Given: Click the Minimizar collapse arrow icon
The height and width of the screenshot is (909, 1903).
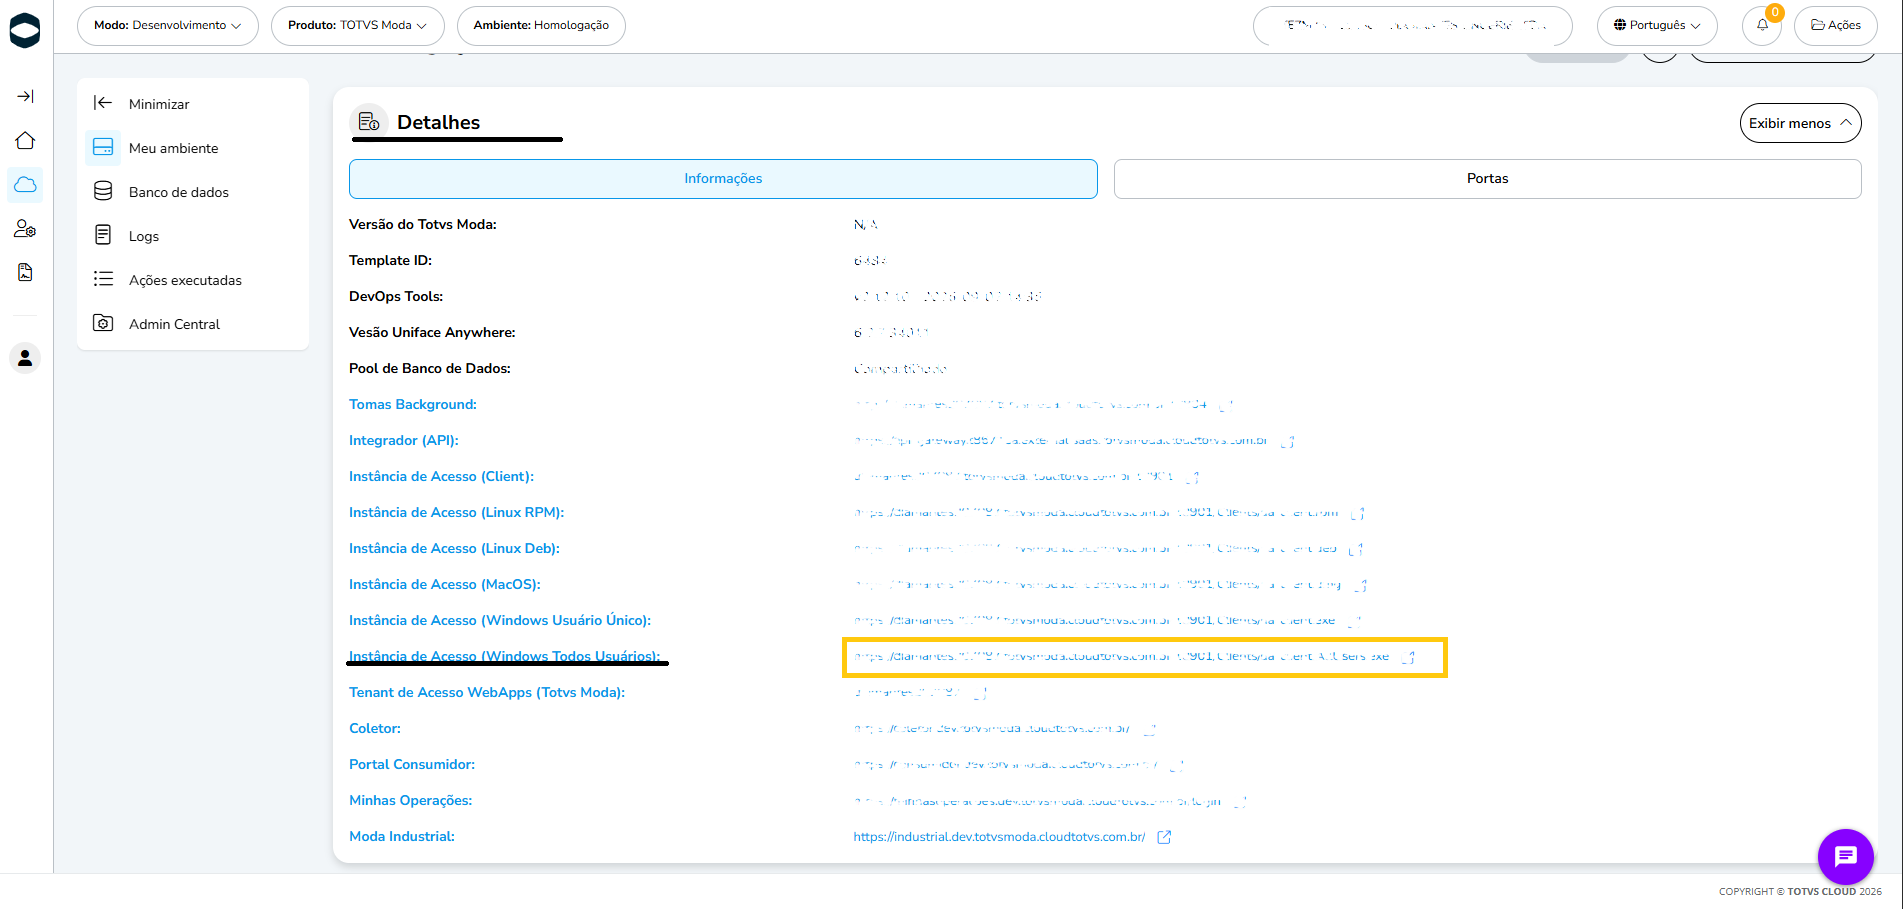Looking at the screenshot, I should (102, 103).
